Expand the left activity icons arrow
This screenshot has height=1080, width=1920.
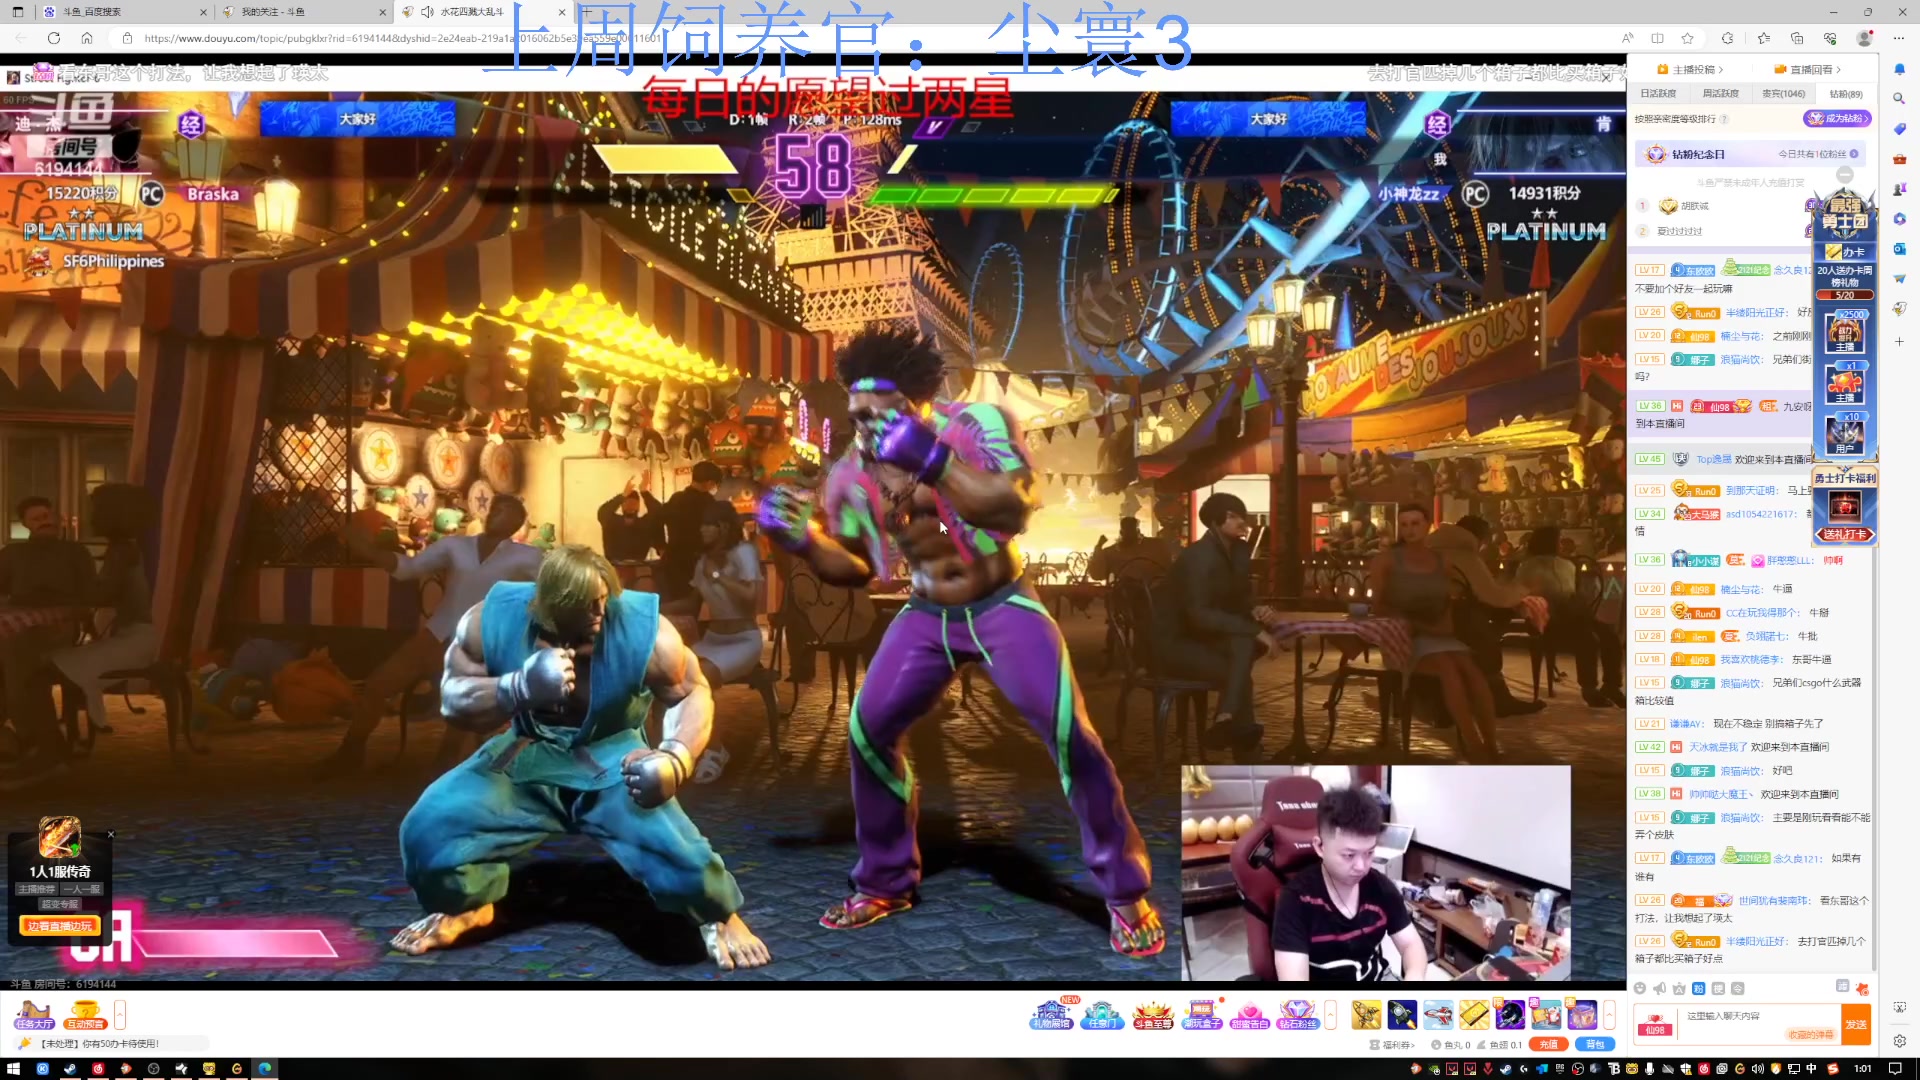click(120, 1014)
